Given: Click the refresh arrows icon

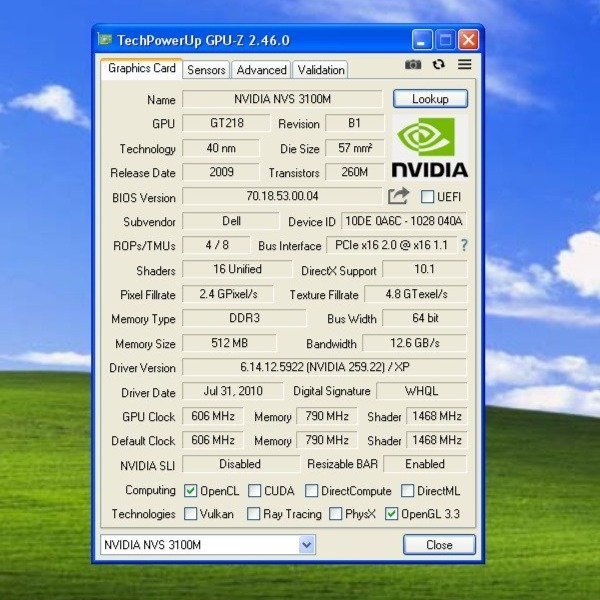Looking at the screenshot, I should point(439,64).
